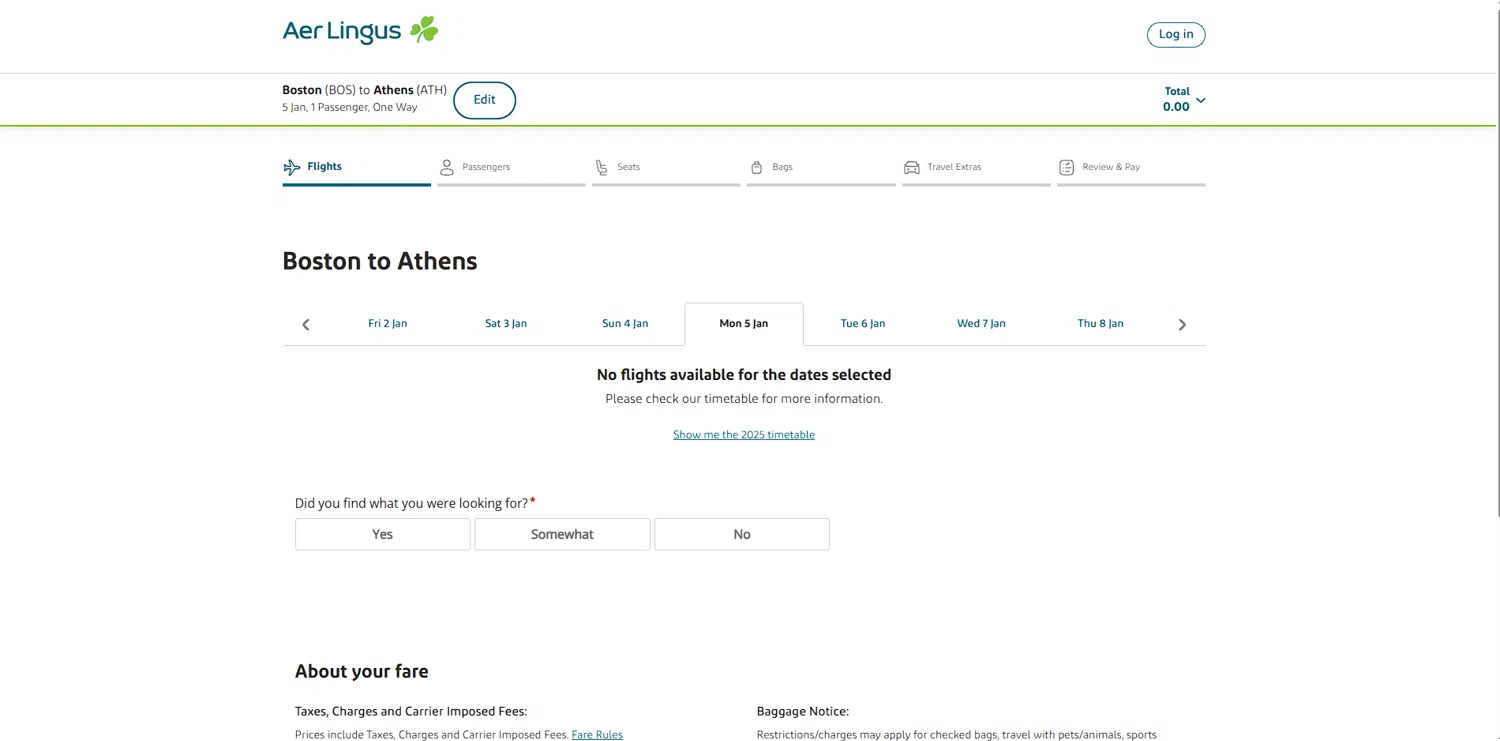Click the About your fare heading
The height and width of the screenshot is (741, 1500).
click(x=362, y=672)
